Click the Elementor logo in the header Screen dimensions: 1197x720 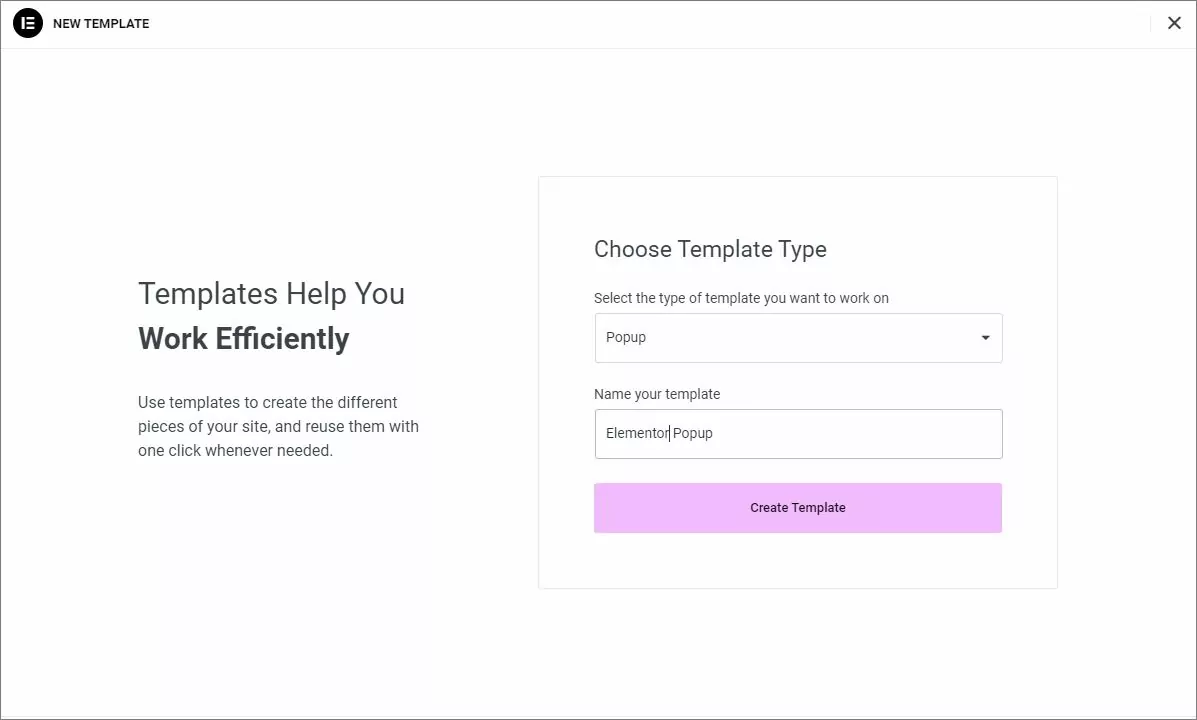tap(27, 22)
